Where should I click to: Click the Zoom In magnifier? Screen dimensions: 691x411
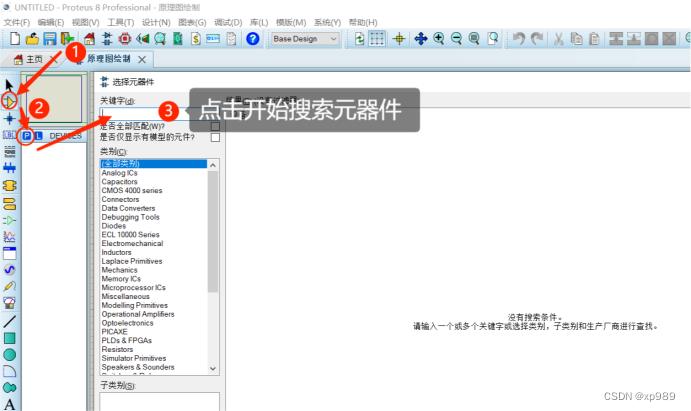pyautogui.click(x=438, y=39)
